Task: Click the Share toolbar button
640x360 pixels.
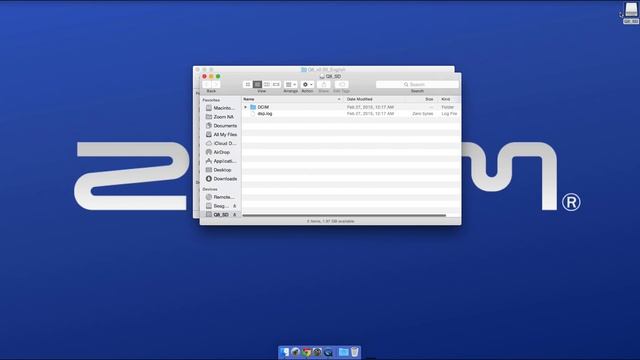Action: pyautogui.click(x=324, y=84)
